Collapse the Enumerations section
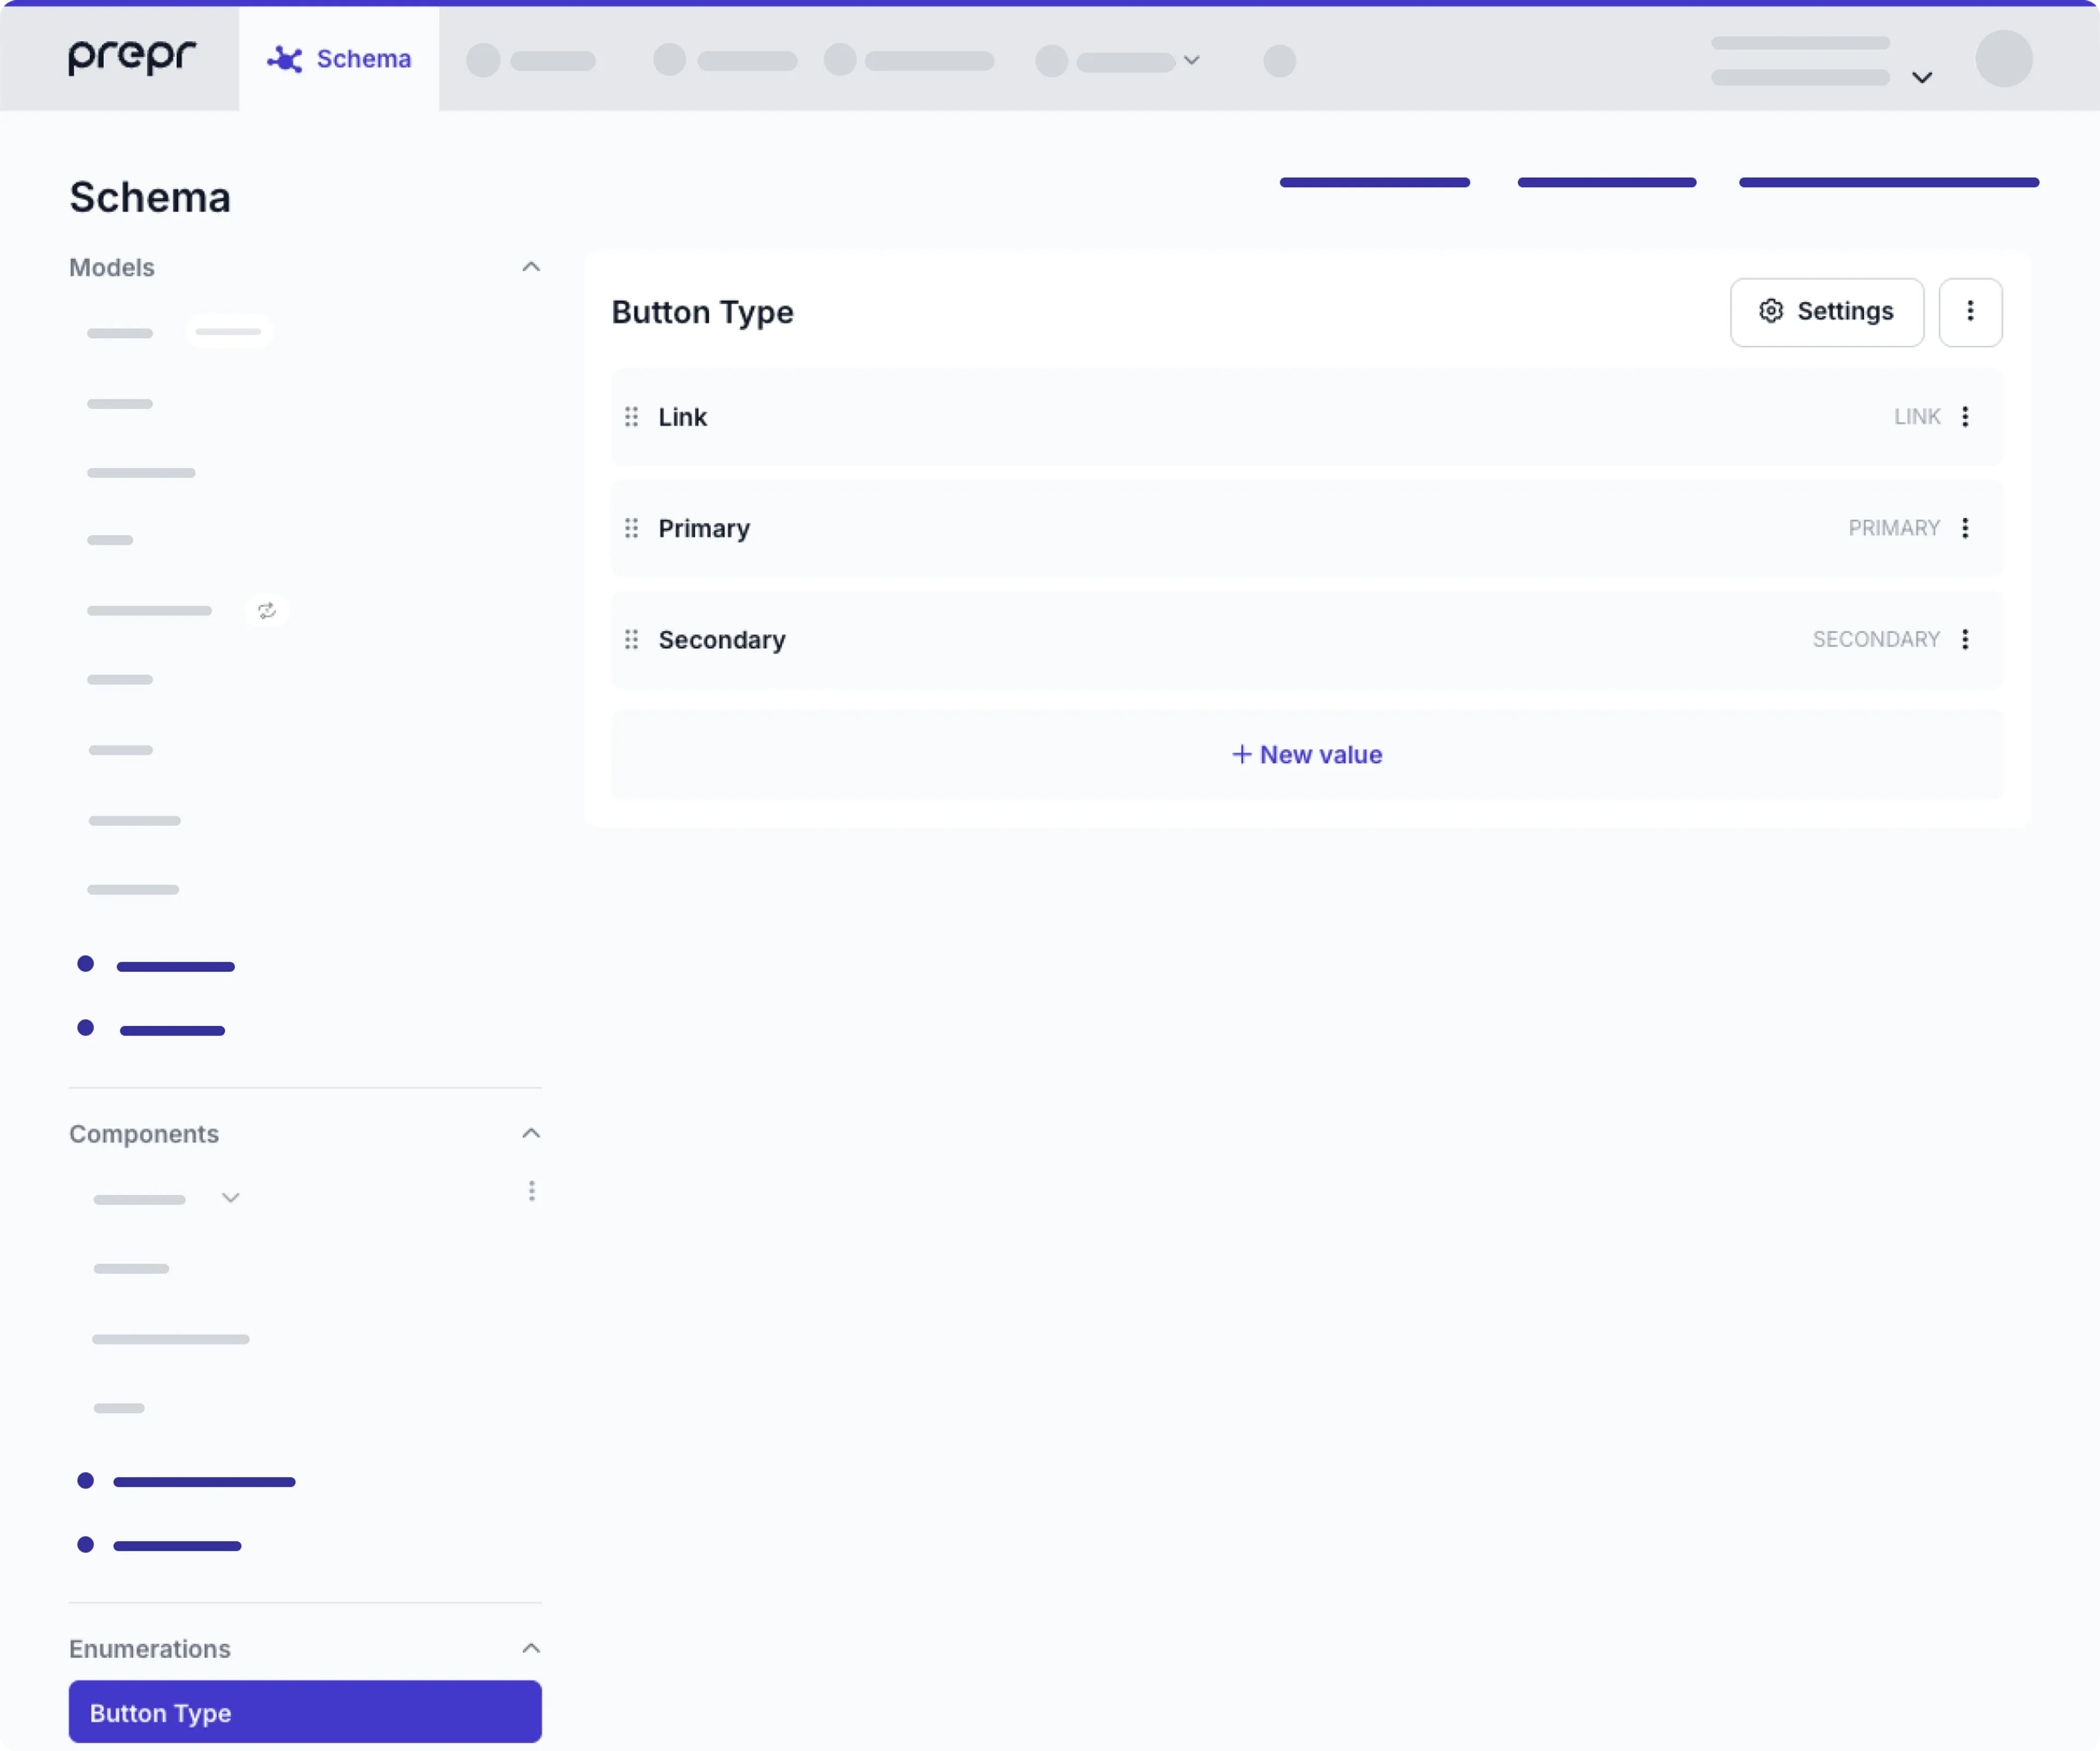The image size is (2100, 1751). tap(531, 1648)
